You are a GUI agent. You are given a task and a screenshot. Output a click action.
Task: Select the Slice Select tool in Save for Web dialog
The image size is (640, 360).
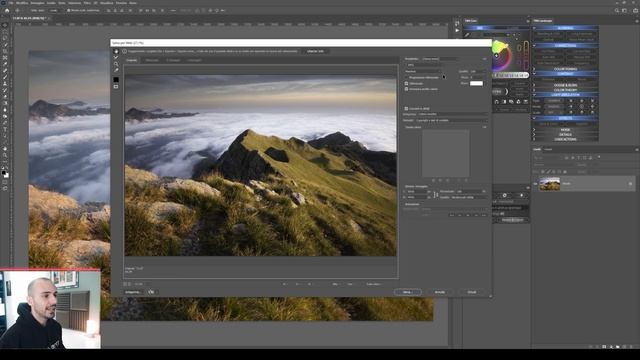(116, 58)
